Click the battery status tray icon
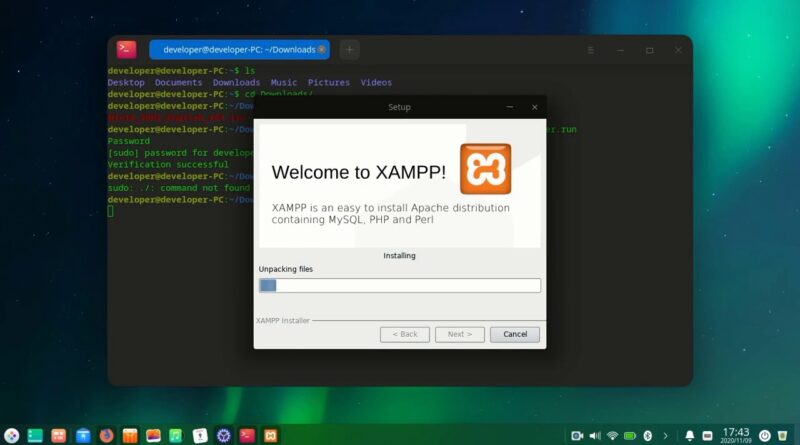 pyautogui.click(x=630, y=436)
